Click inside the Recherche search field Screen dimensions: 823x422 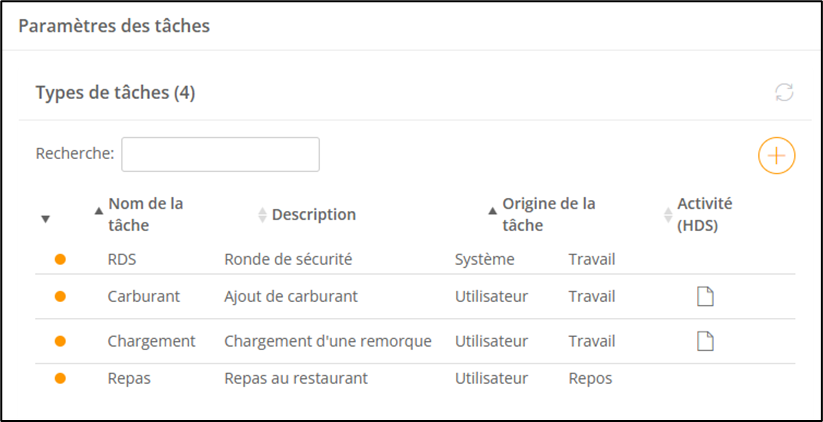[220, 154]
